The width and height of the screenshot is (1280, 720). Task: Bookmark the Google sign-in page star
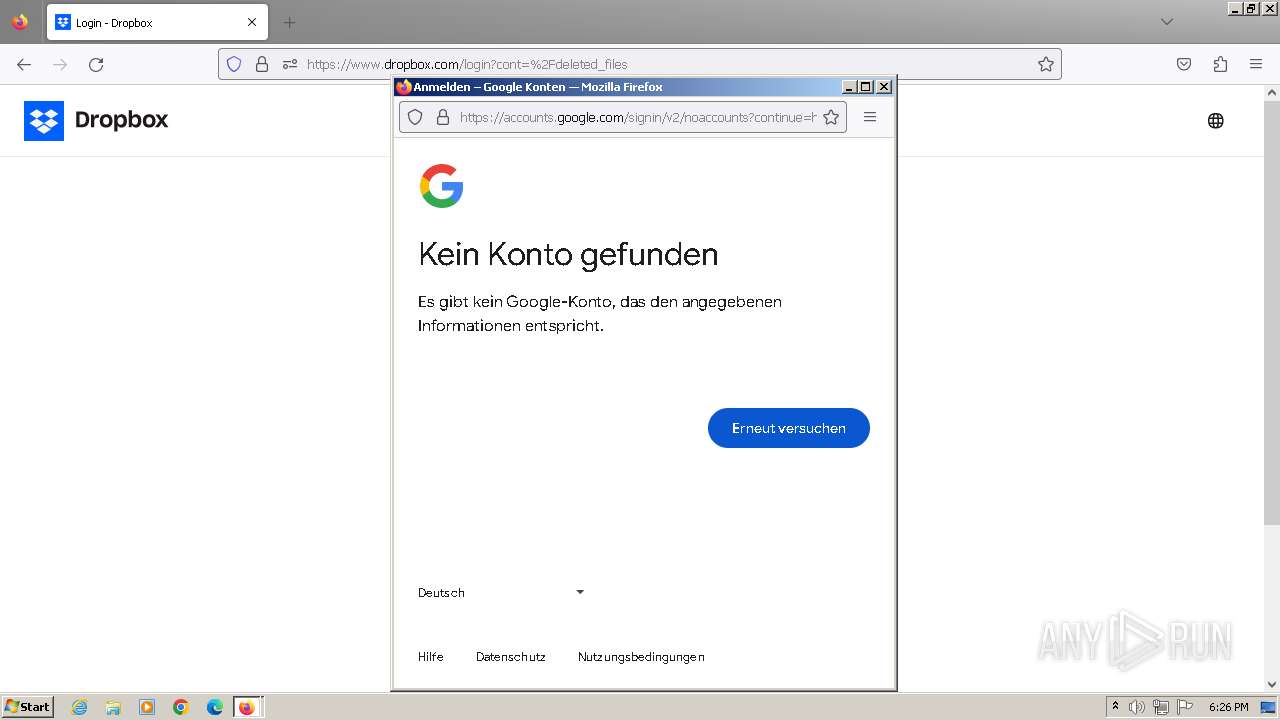831,117
